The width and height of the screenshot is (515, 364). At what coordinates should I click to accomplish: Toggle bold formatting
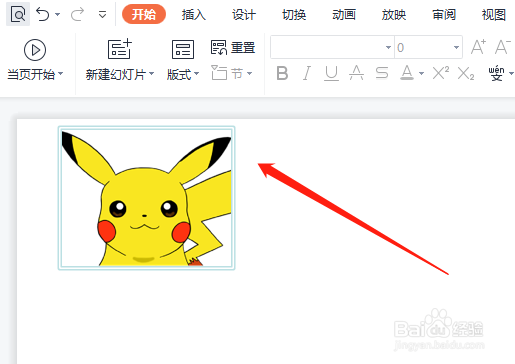coord(282,73)
